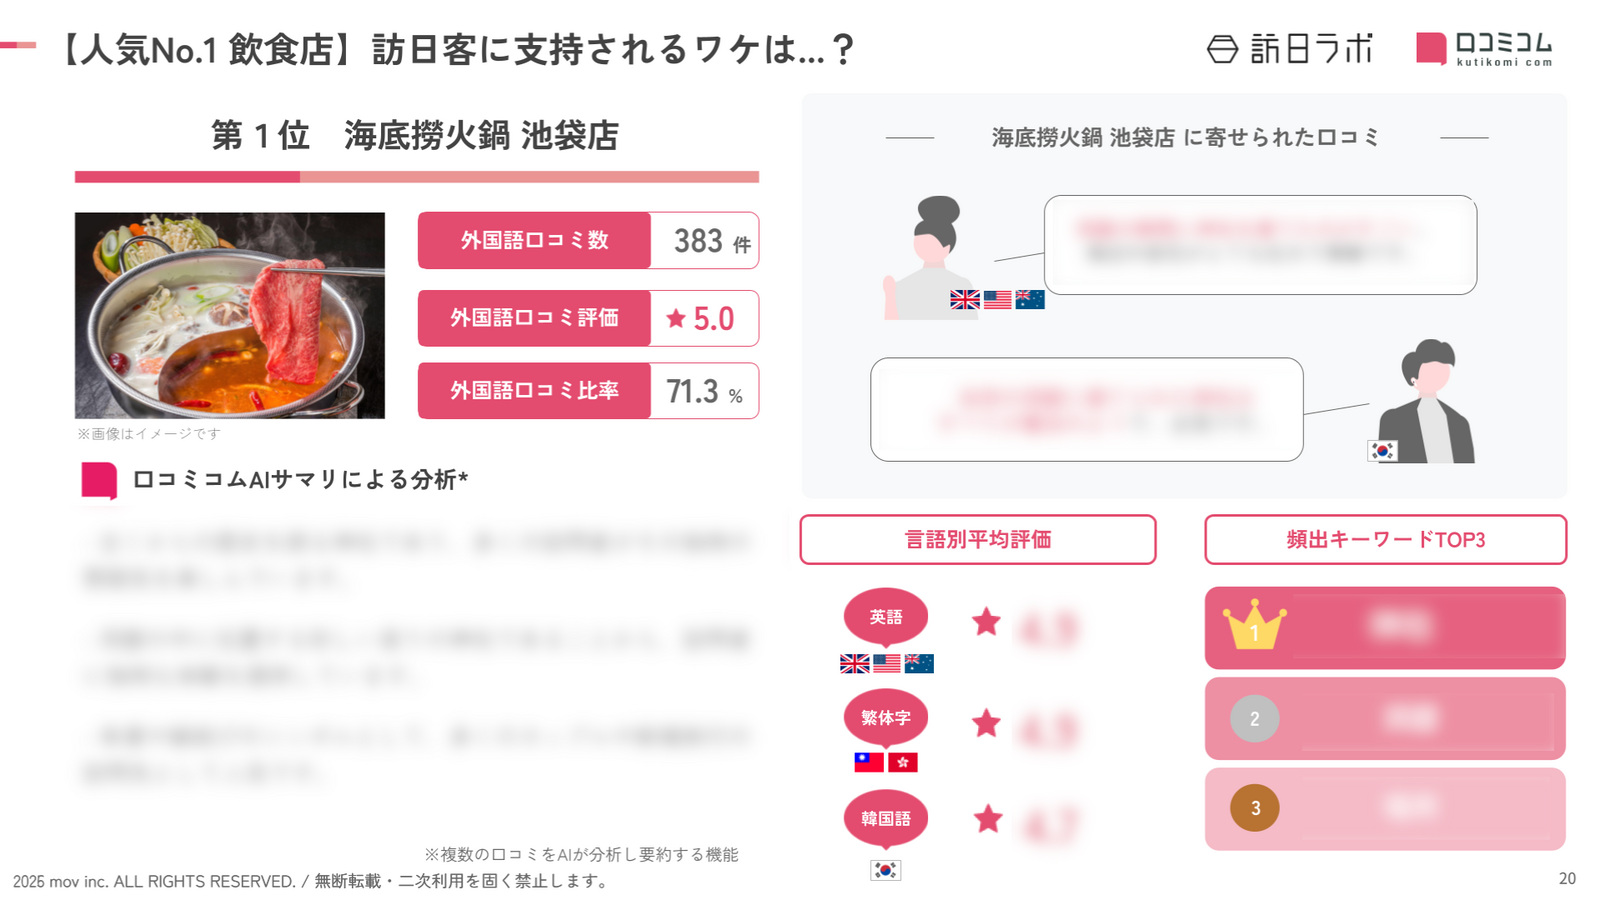Image resolution: width=1600 pixels, height=900 pixels.
Task: Click the star icon next to 5.0
Action: [x=676, y=318]
